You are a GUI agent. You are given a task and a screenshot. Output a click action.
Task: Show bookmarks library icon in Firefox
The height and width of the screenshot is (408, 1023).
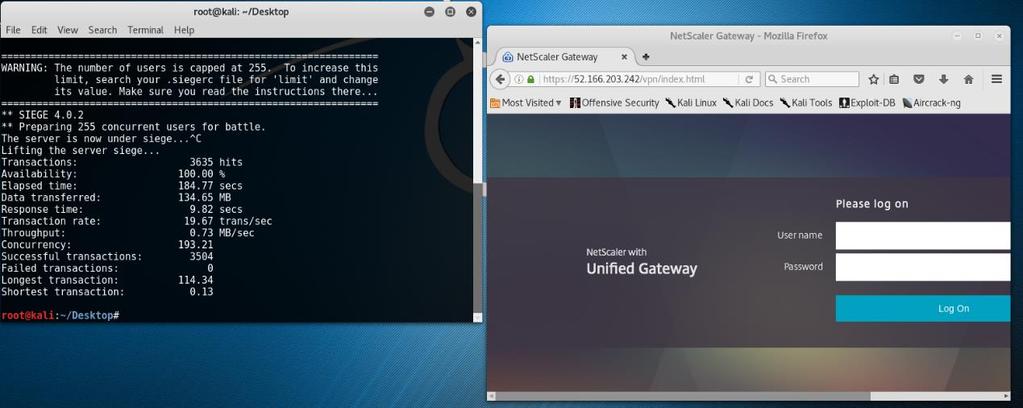(x=894, y=79)
